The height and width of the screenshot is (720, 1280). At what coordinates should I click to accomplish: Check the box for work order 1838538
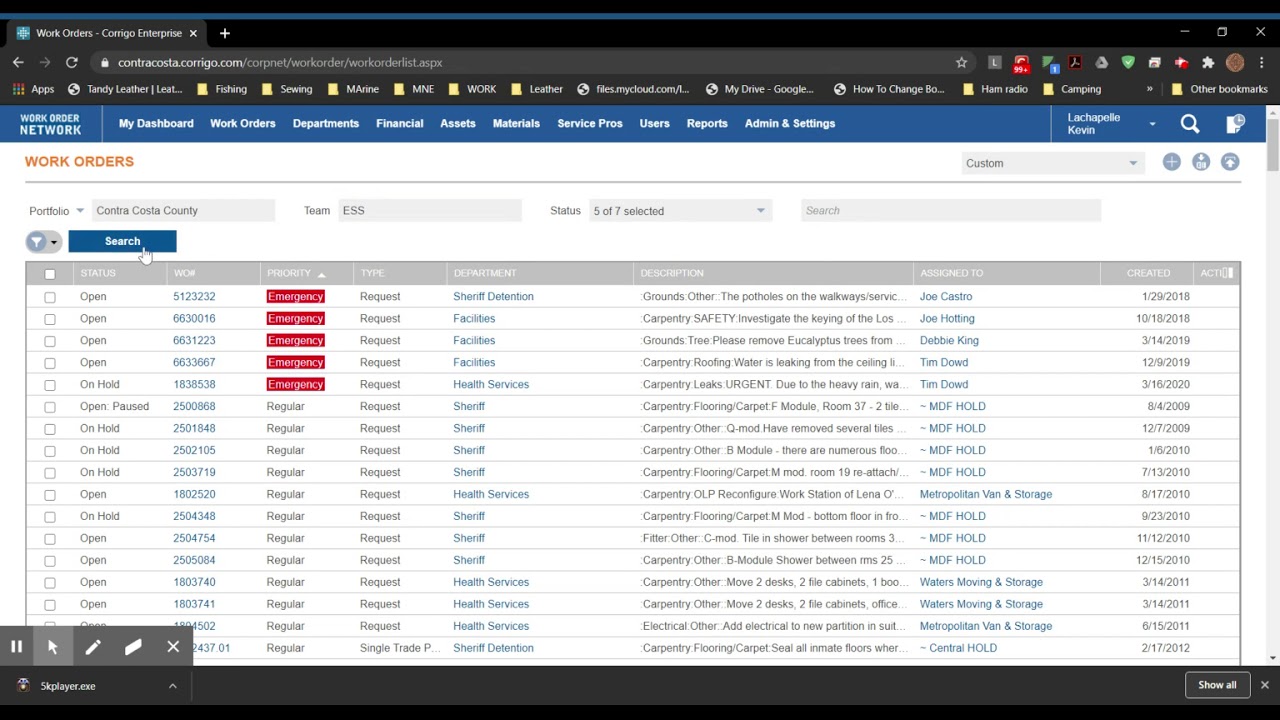point(50,385)
